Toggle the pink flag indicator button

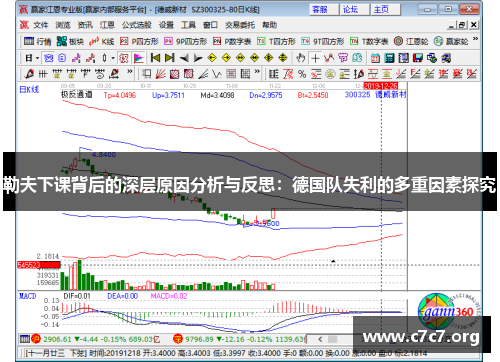tap(138, 58)
